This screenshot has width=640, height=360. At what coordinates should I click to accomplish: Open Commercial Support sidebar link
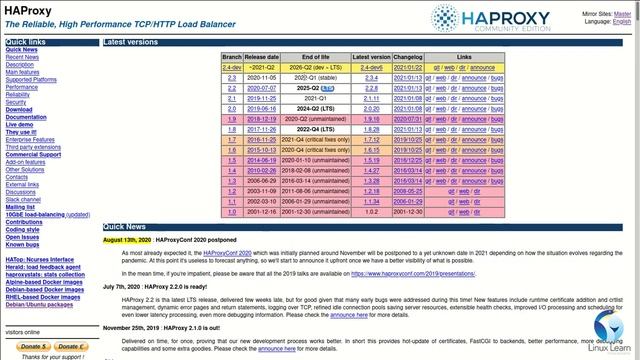point(33,155)
